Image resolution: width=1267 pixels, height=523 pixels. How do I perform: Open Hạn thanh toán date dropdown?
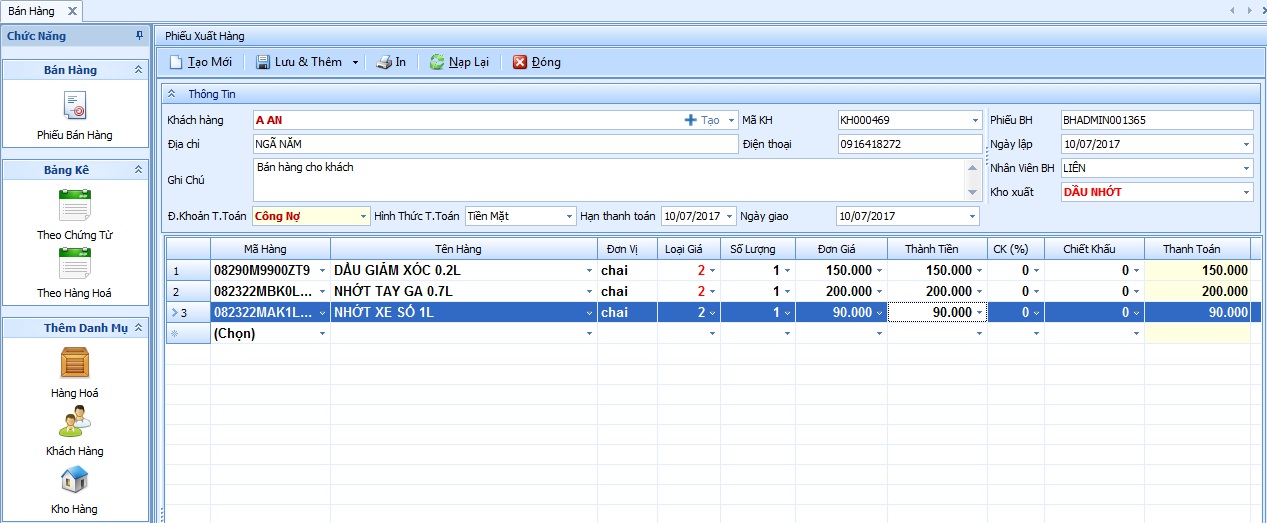click(x=730, y=216)
